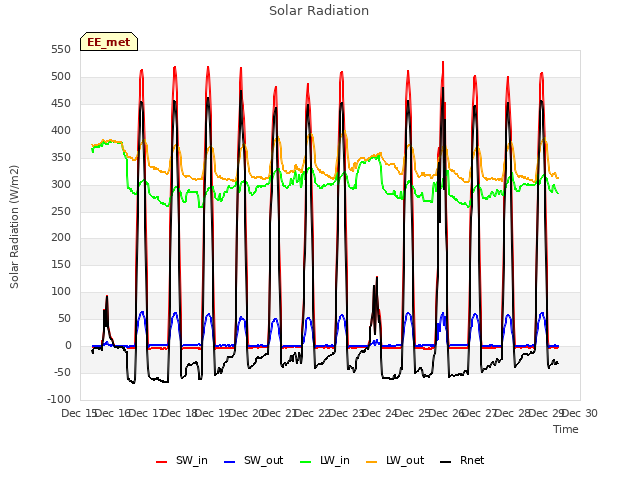Click the -100 y-axis tick label
The image size is (640, 480).
click(x=59, y=399)
